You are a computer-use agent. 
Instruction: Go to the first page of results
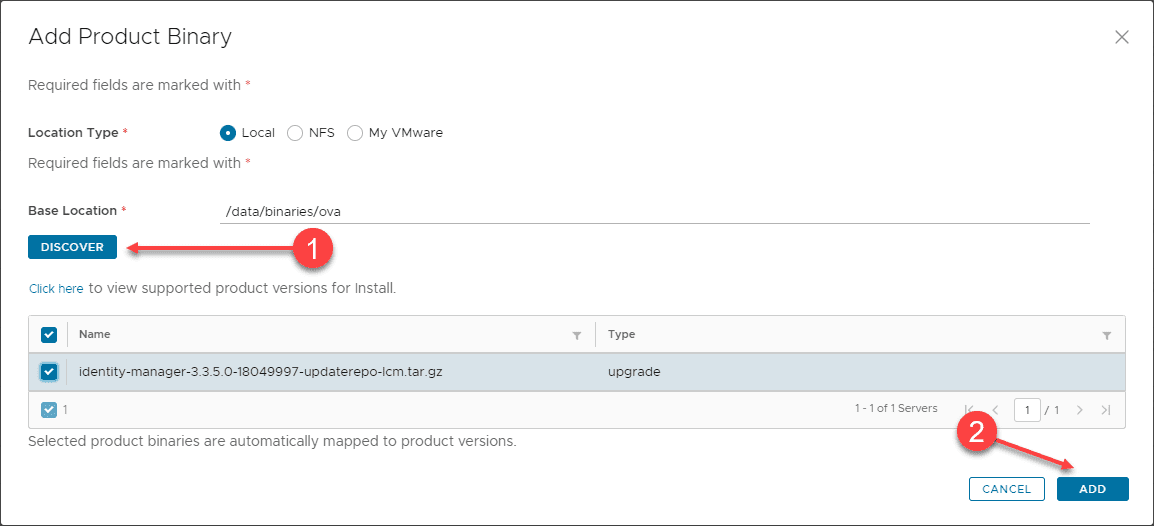point(969,410)
